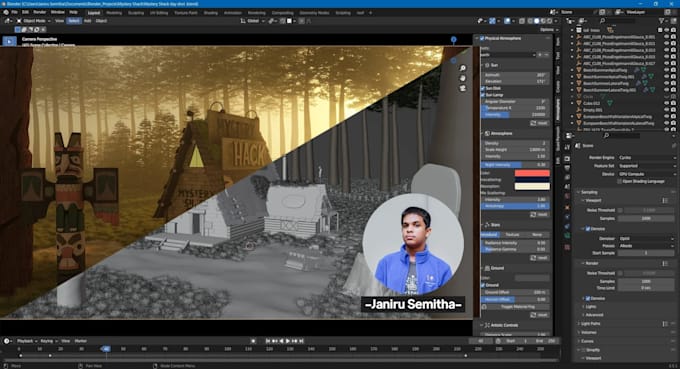Click the Night Intensity slider
The height and width of the screenshot is (369, 680).
515,165
